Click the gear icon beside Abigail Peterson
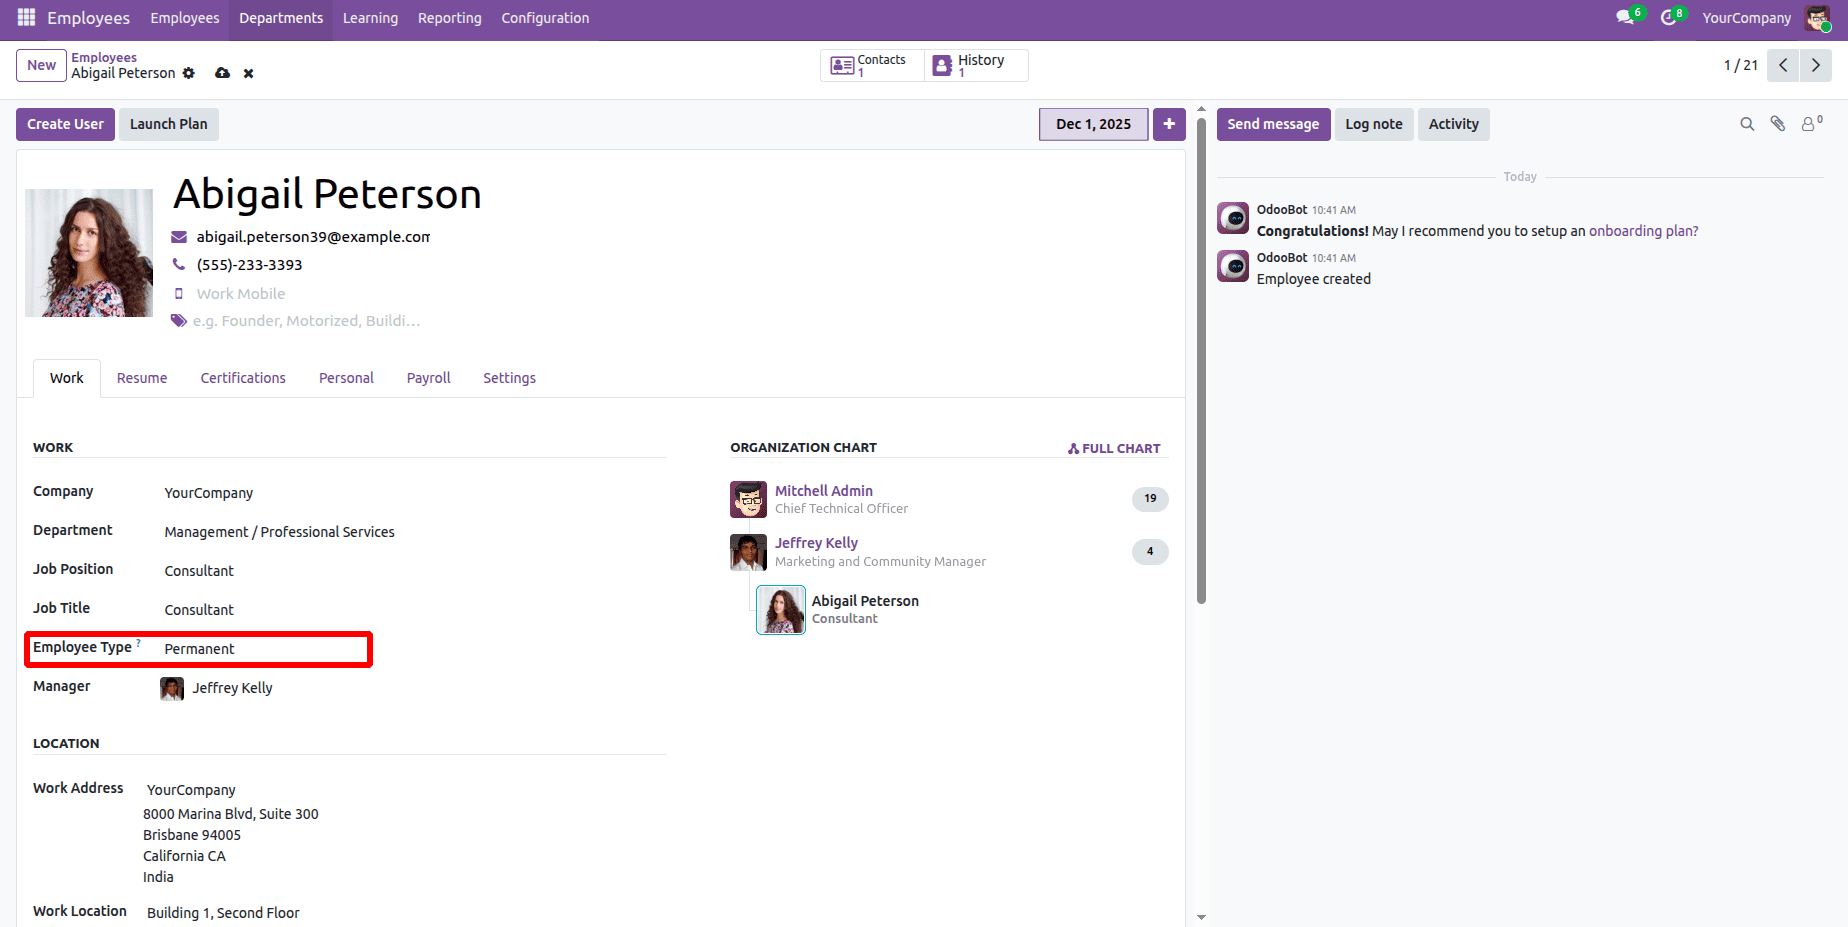 [188, 73]
